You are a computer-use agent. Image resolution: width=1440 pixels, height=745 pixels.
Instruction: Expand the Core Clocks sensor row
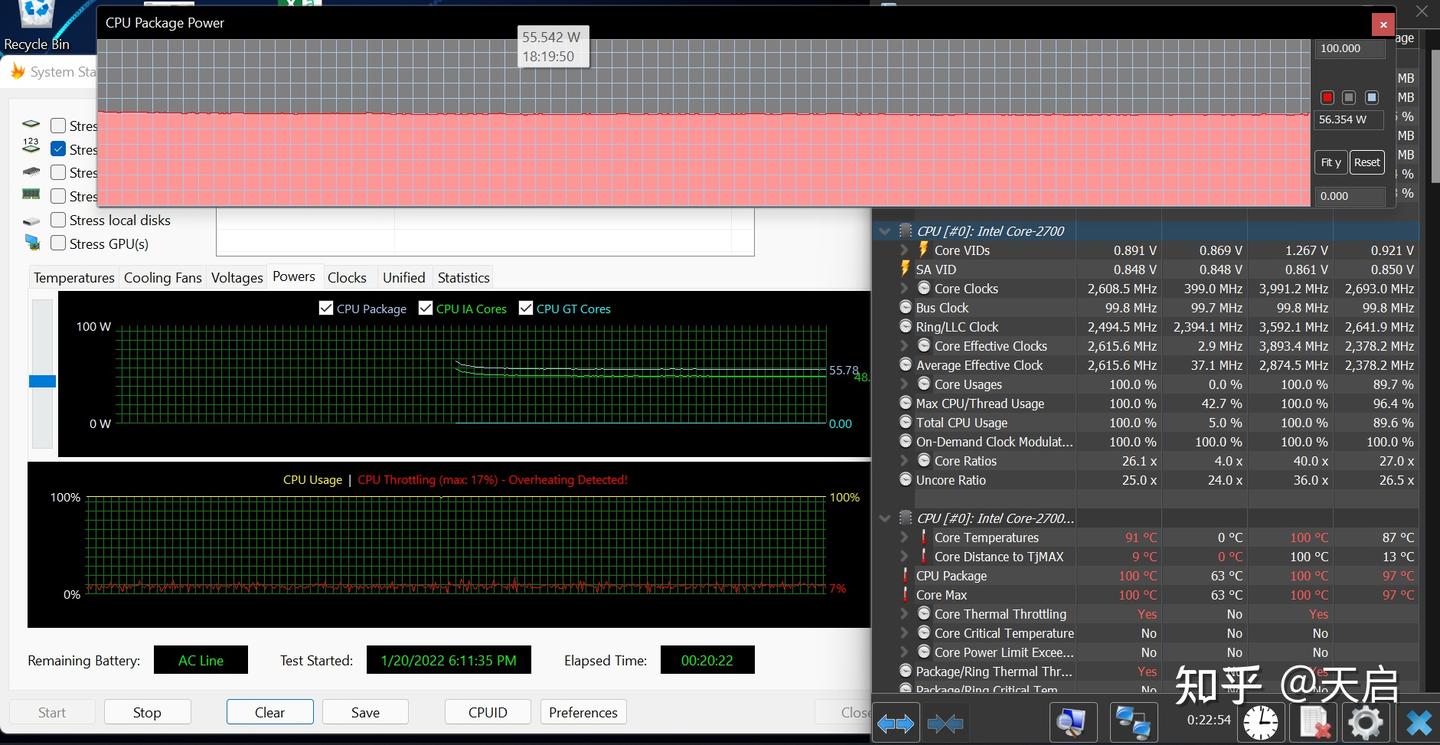(904, 289)
